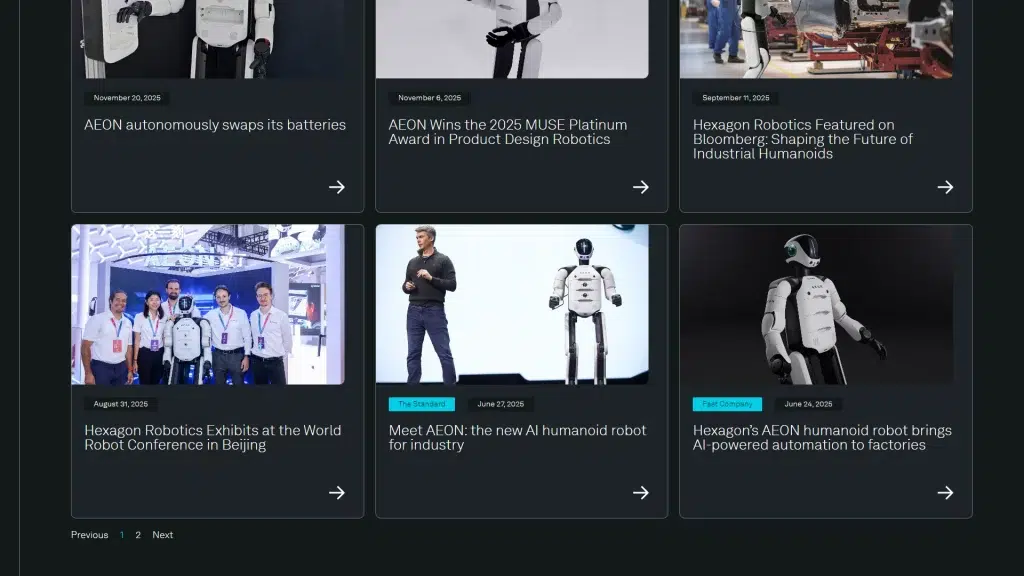Open the AEON Wins MUSE Platinum Award headline
The height and width of the screenshot is (576, 1024).
[x=508, y=132]
